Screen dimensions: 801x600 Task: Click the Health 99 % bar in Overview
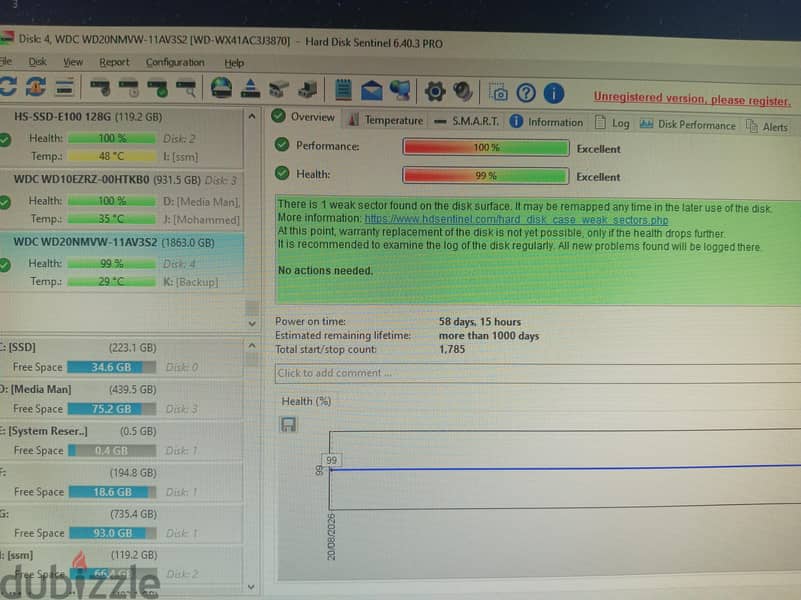point(485,176)
